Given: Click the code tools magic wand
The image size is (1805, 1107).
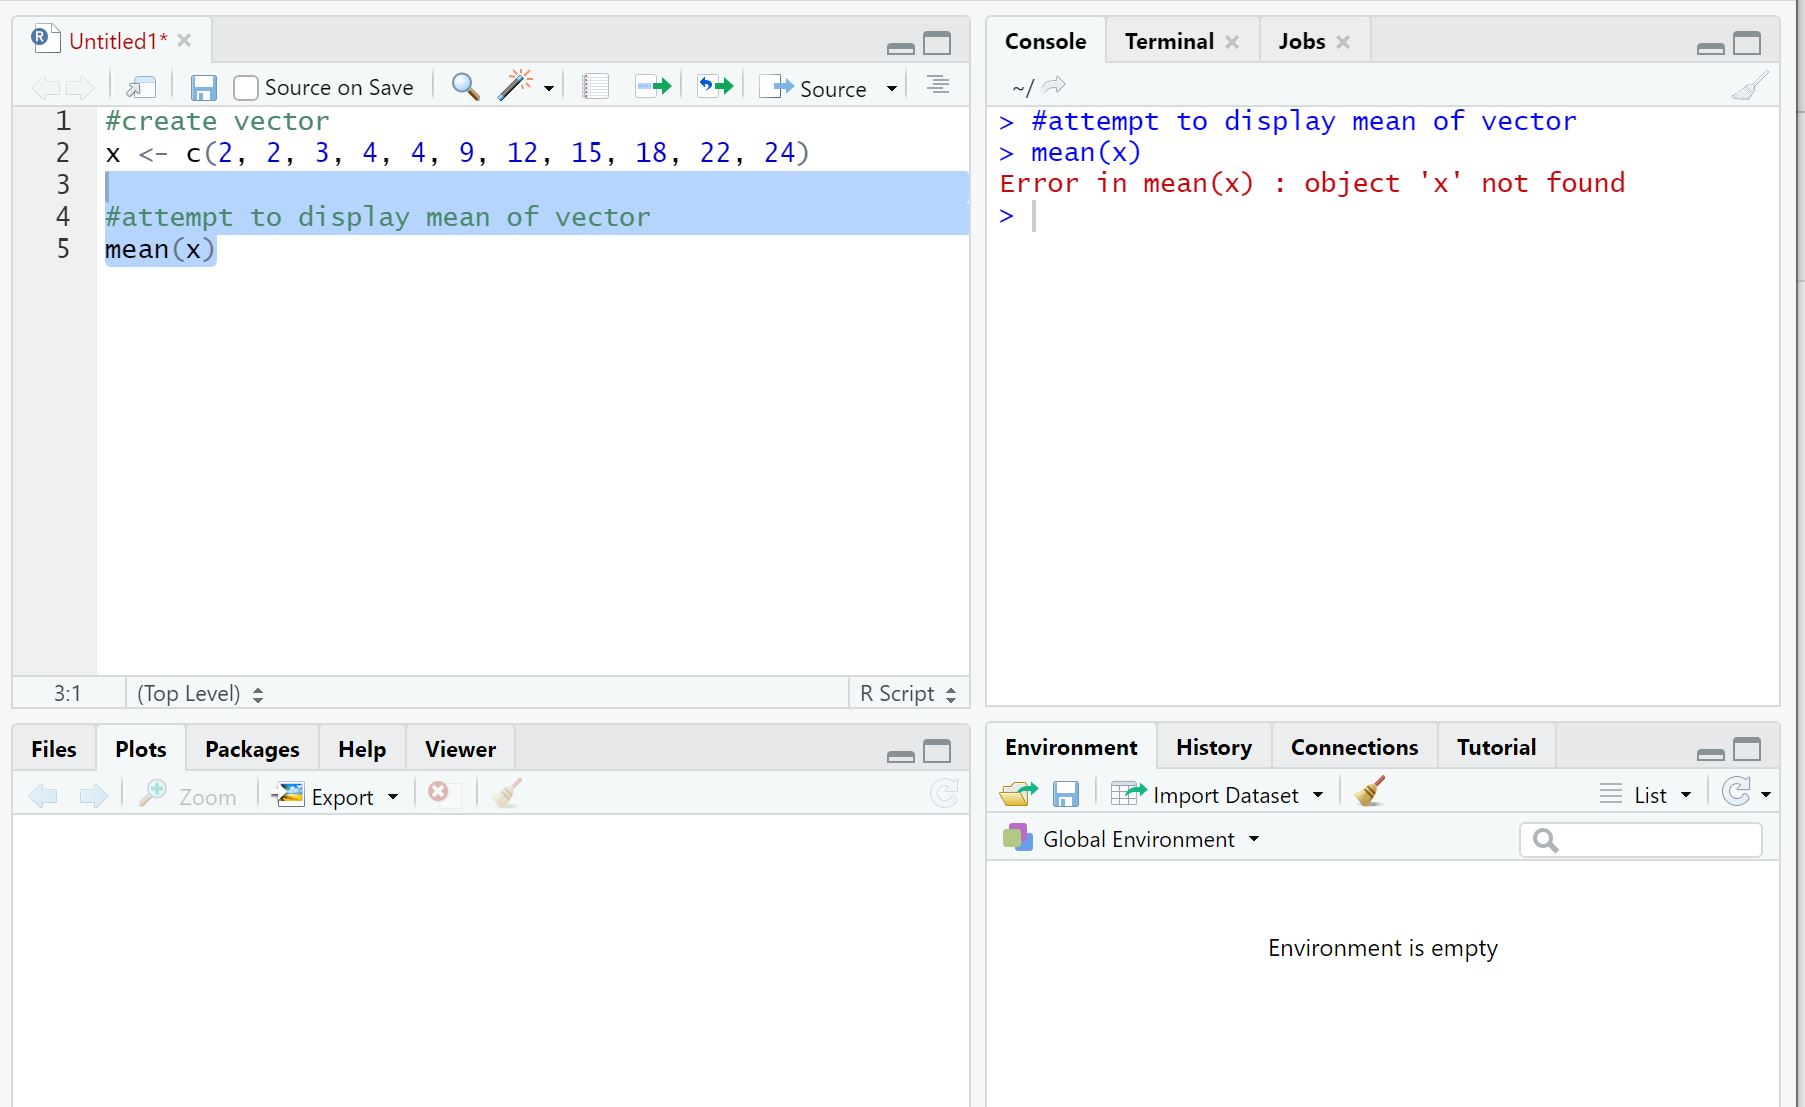Looking at the screenshot, I should coord(515,86).
